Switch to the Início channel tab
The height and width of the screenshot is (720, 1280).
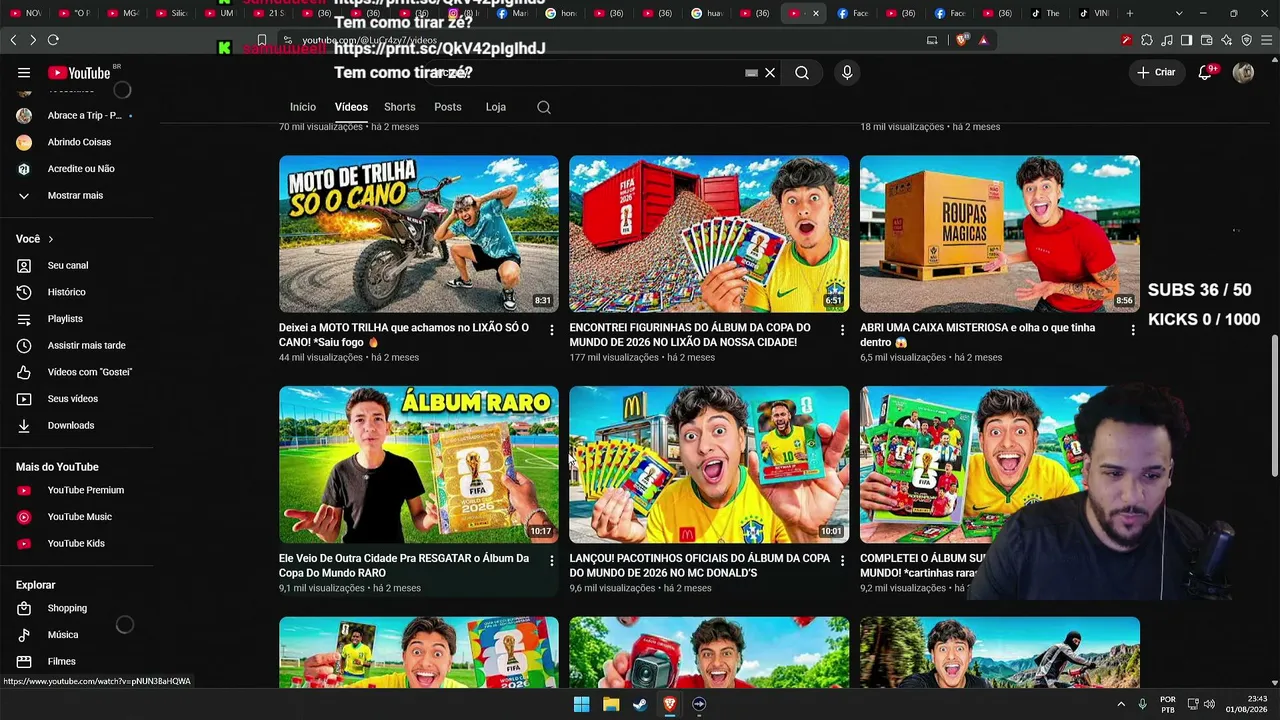click(303, 107)
